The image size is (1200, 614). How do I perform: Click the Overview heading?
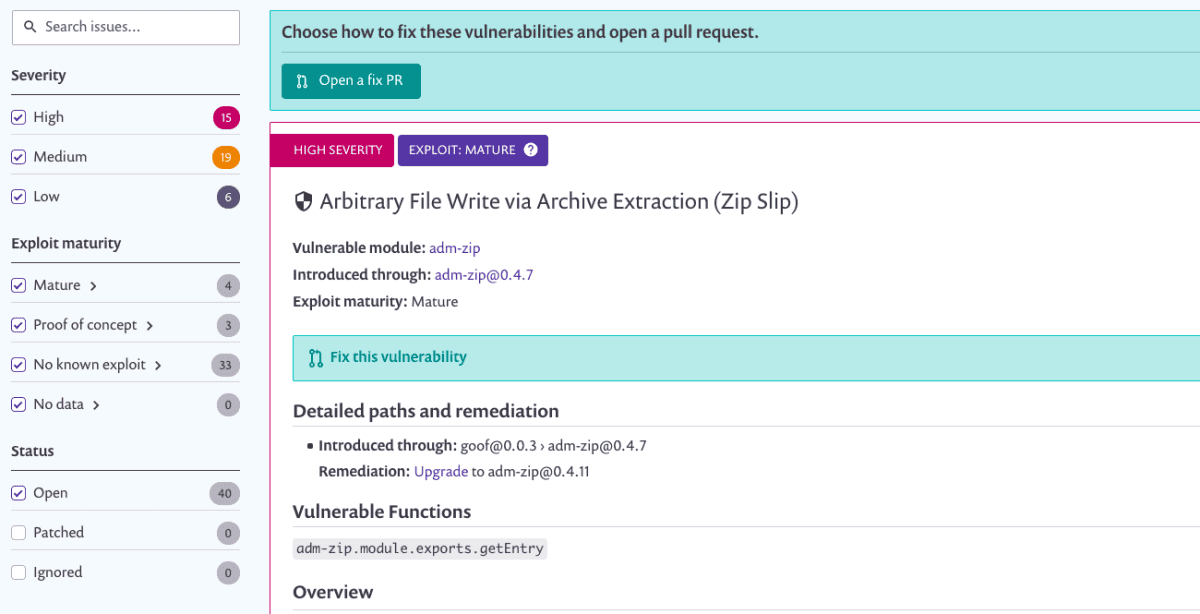coord(333,593)
